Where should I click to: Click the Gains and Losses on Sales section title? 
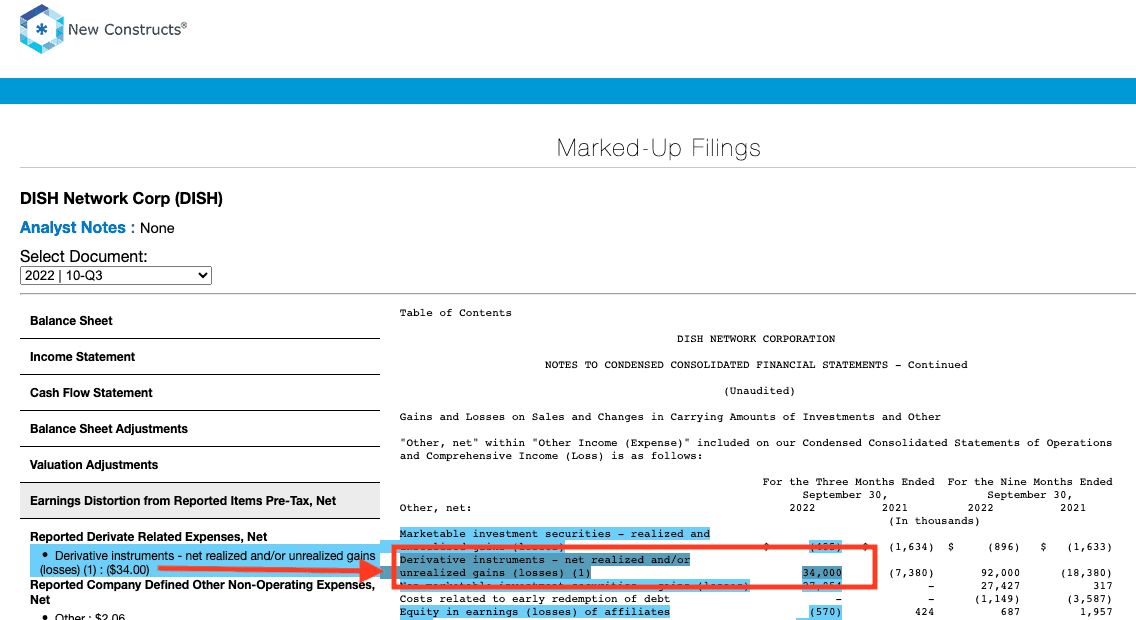coord(670,417)
